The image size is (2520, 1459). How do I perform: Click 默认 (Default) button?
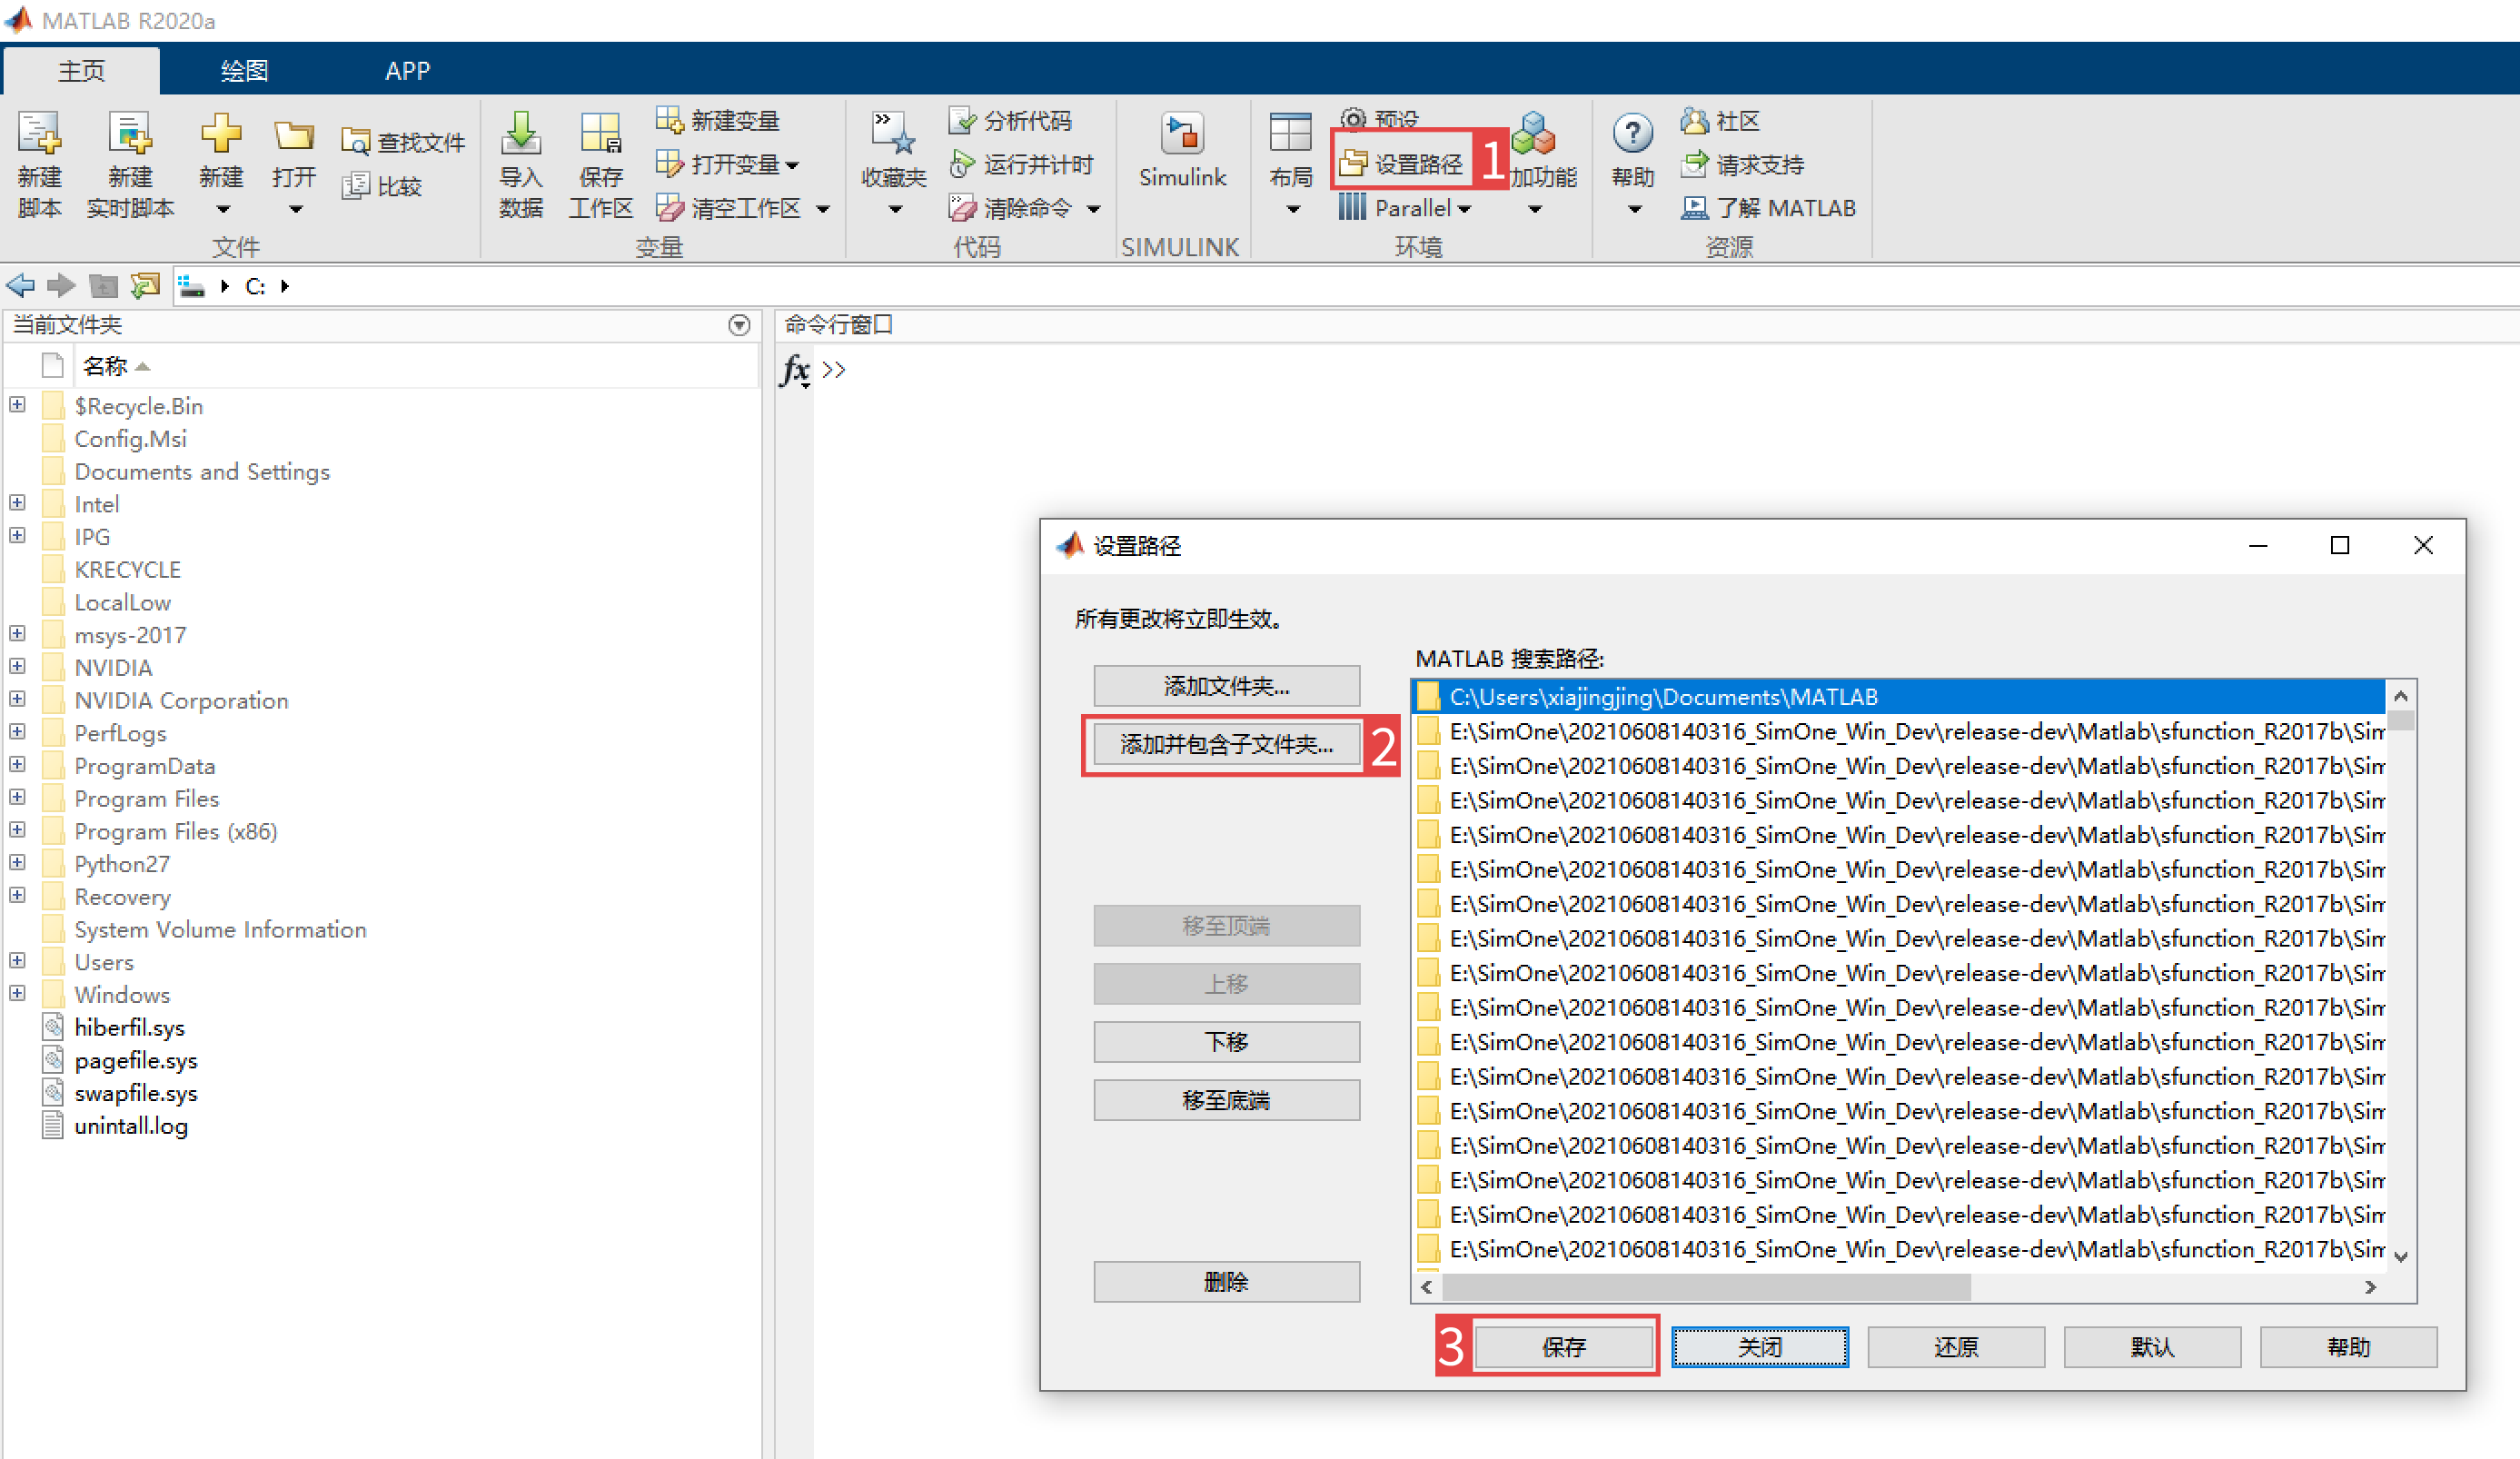coord(2152,1347)
